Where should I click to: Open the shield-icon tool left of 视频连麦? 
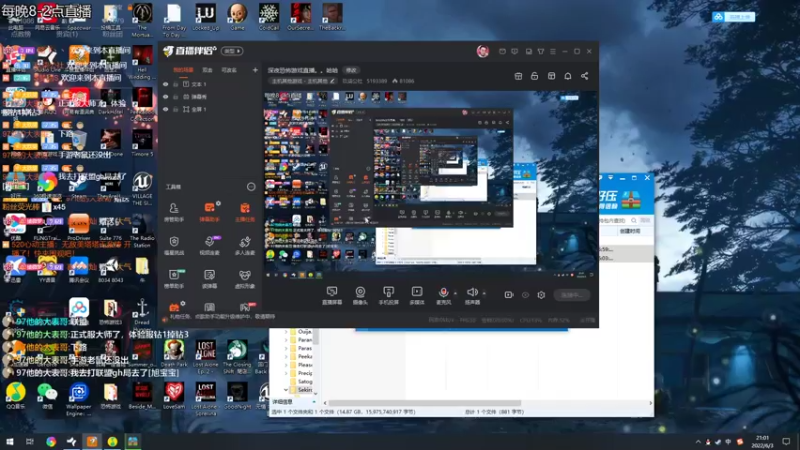coord(174,245)
